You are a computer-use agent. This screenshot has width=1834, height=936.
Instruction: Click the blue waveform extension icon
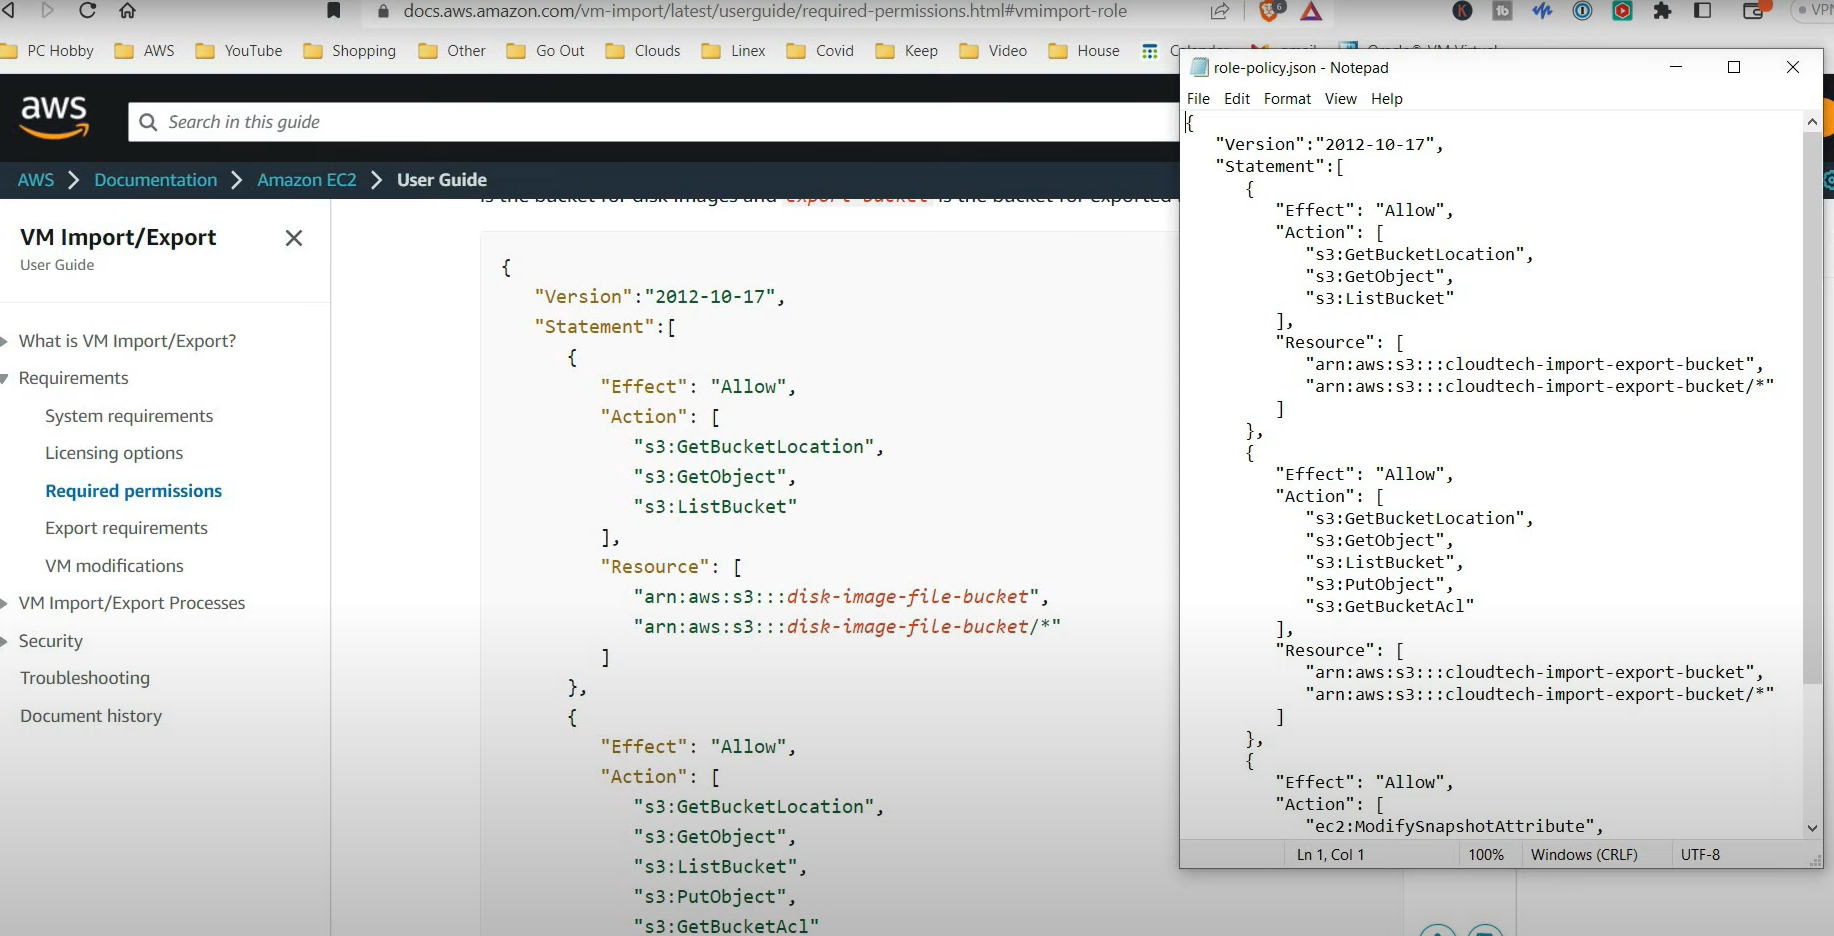click(x=1542, y=11)
